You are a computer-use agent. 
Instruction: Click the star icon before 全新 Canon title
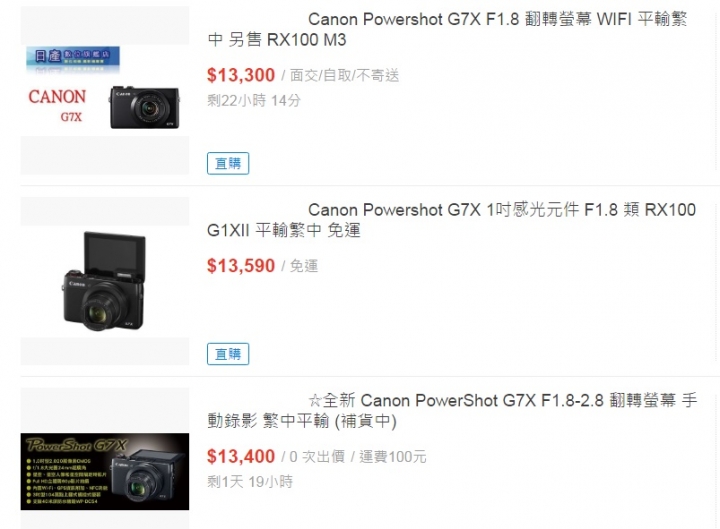pos(315,401)
